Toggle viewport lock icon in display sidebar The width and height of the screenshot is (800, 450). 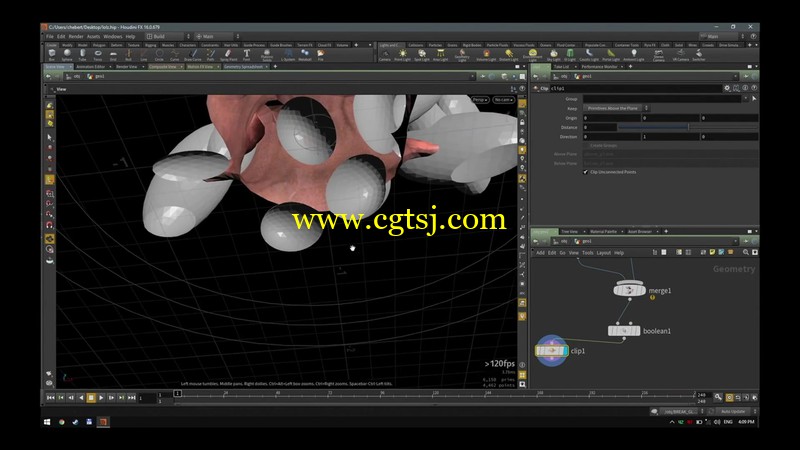[x=522, y=122]
